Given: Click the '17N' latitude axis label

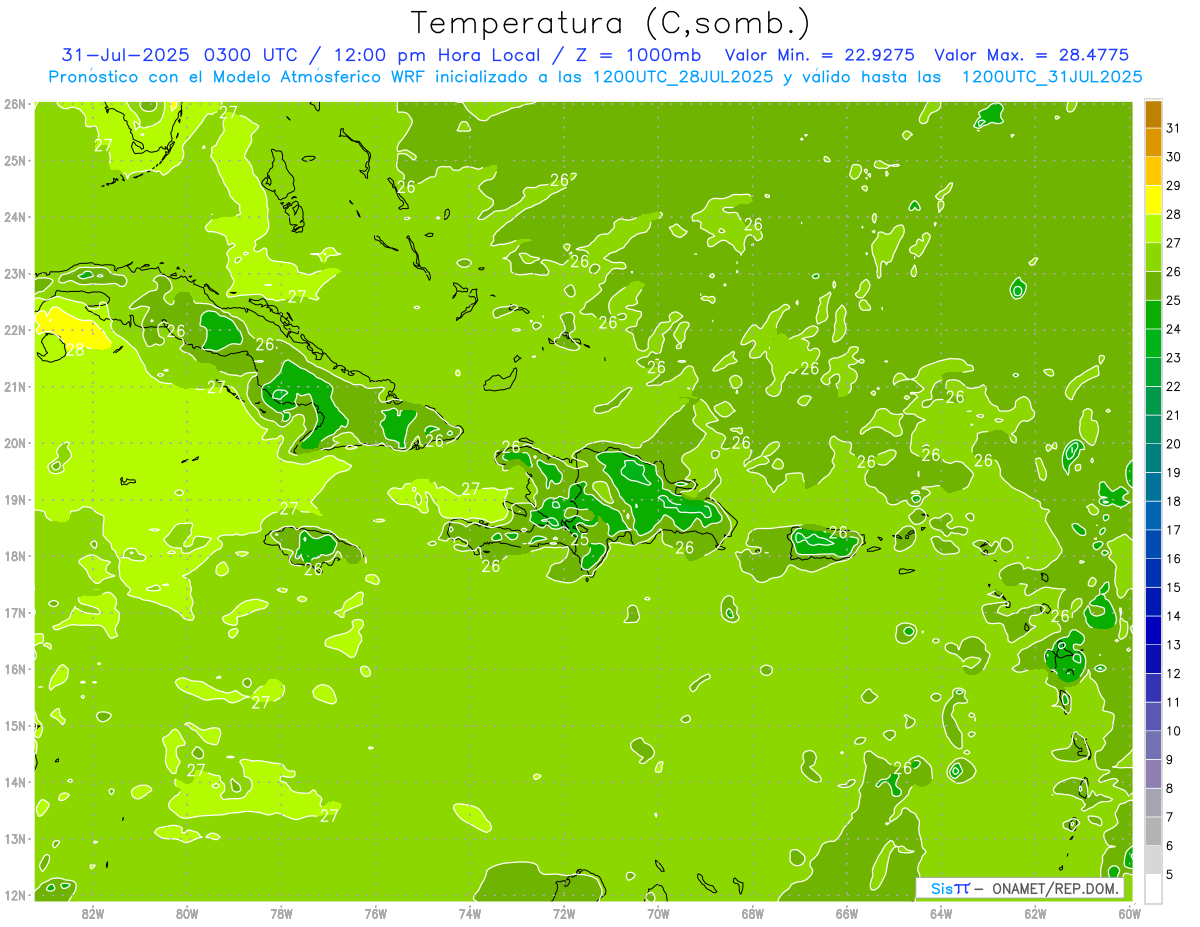Looking at the screenshot, I should tap(15, 612).
